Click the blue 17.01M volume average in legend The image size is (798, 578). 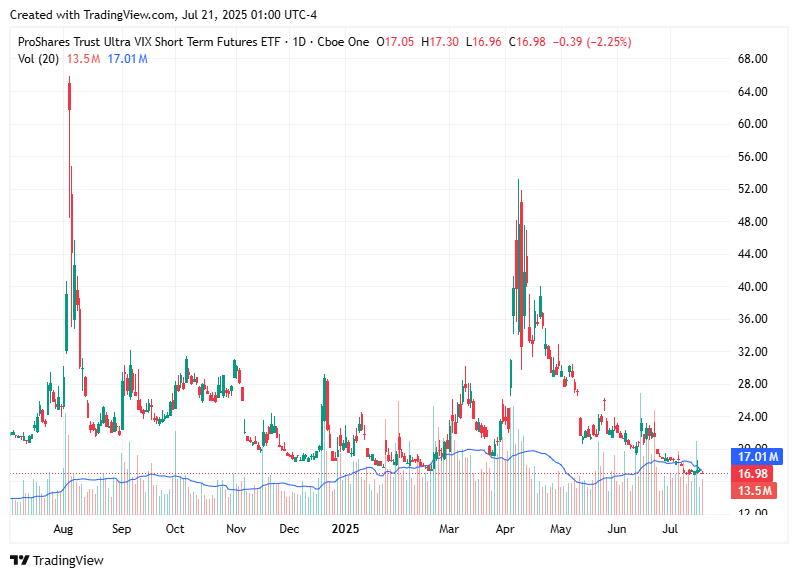[x=127, y=59]
